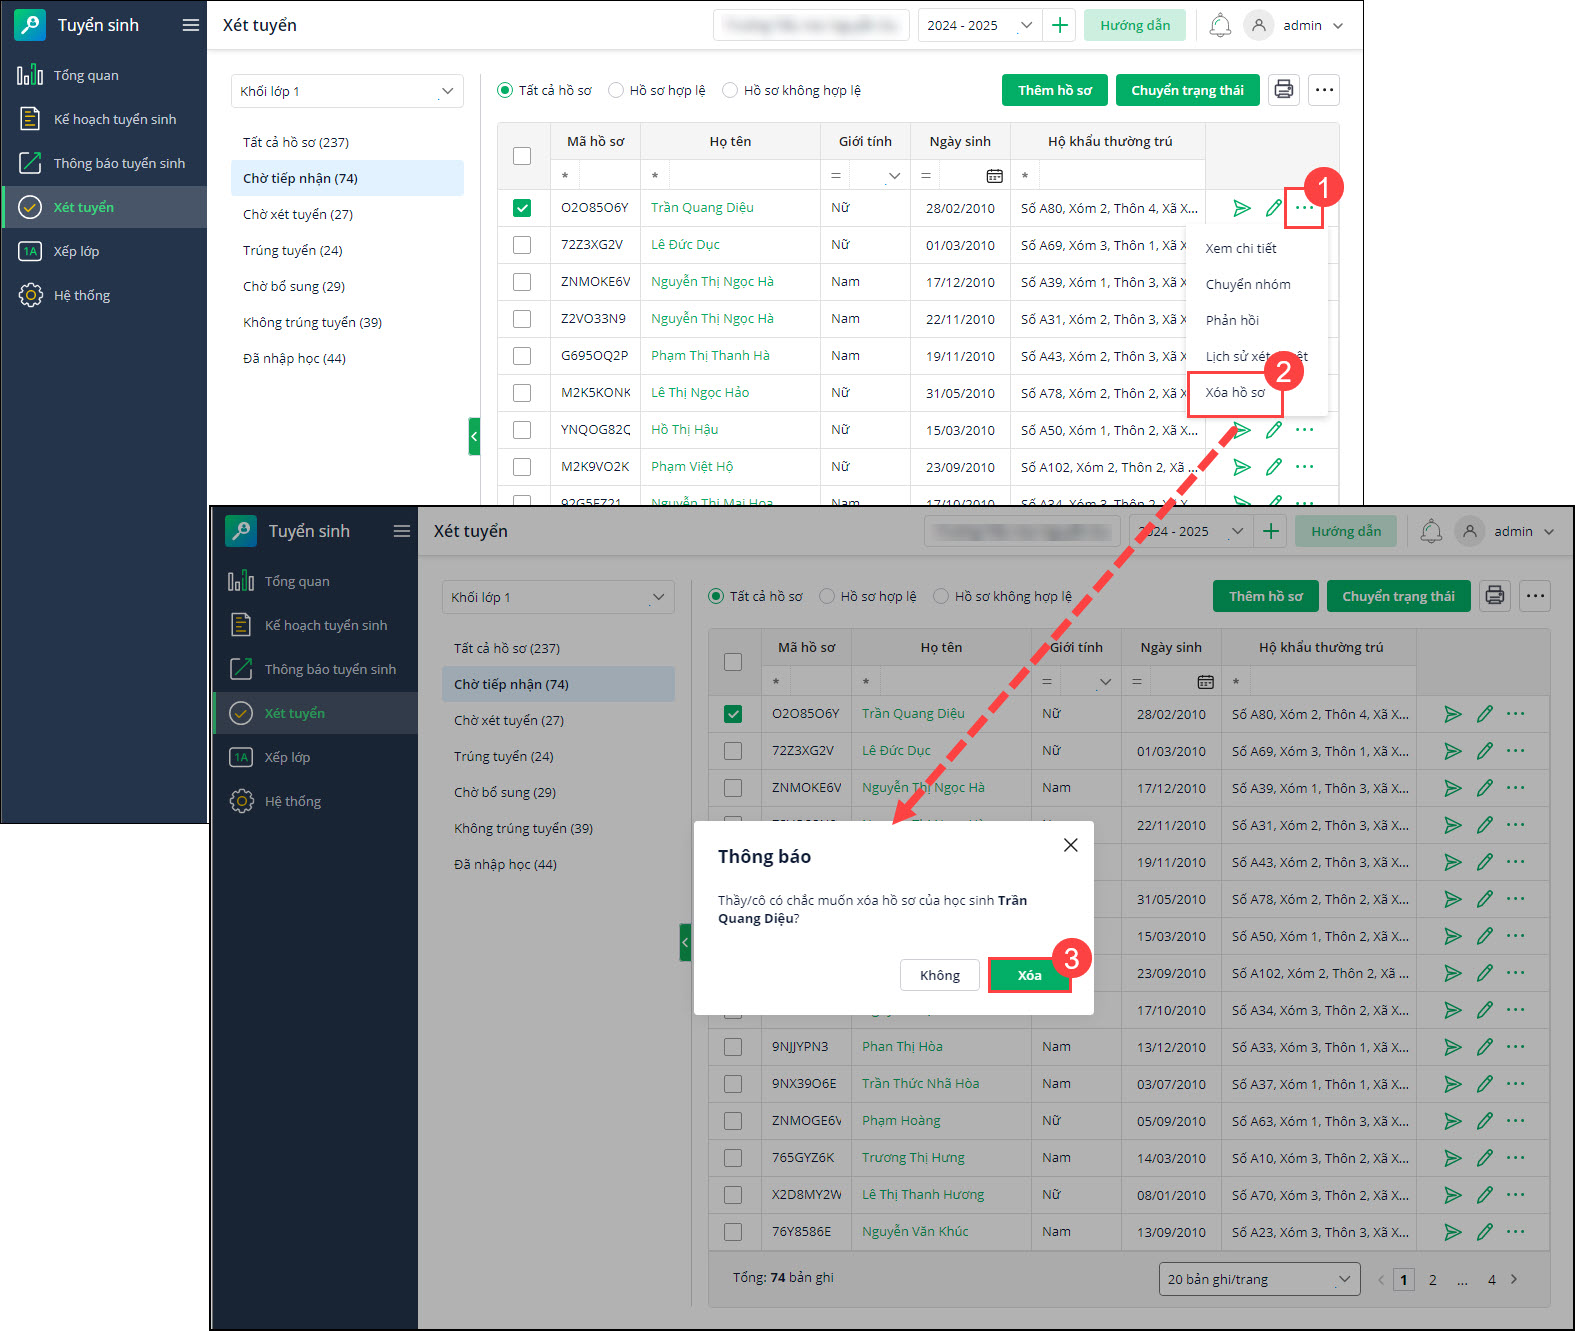Screen dimensions: 1575x1331
Task: Tick the checkbox for upper Phạm Thị Thanh Hà row
Action: click(522, 356)
